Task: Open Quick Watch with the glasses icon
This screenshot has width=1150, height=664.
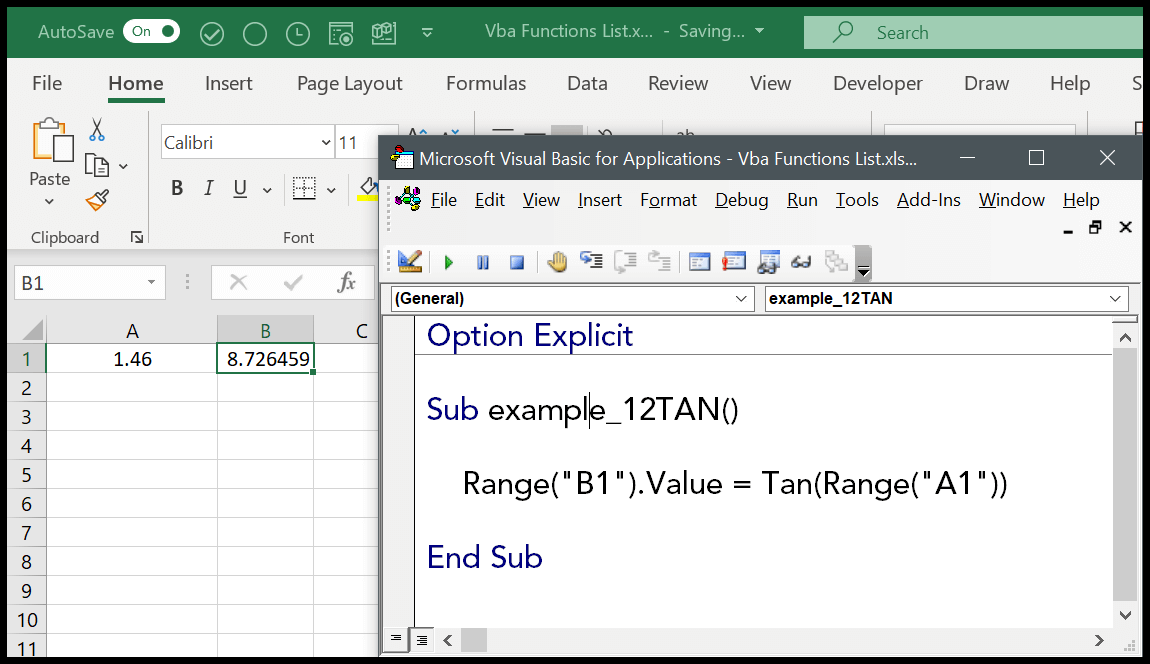Action: click(x=801, y=262)
